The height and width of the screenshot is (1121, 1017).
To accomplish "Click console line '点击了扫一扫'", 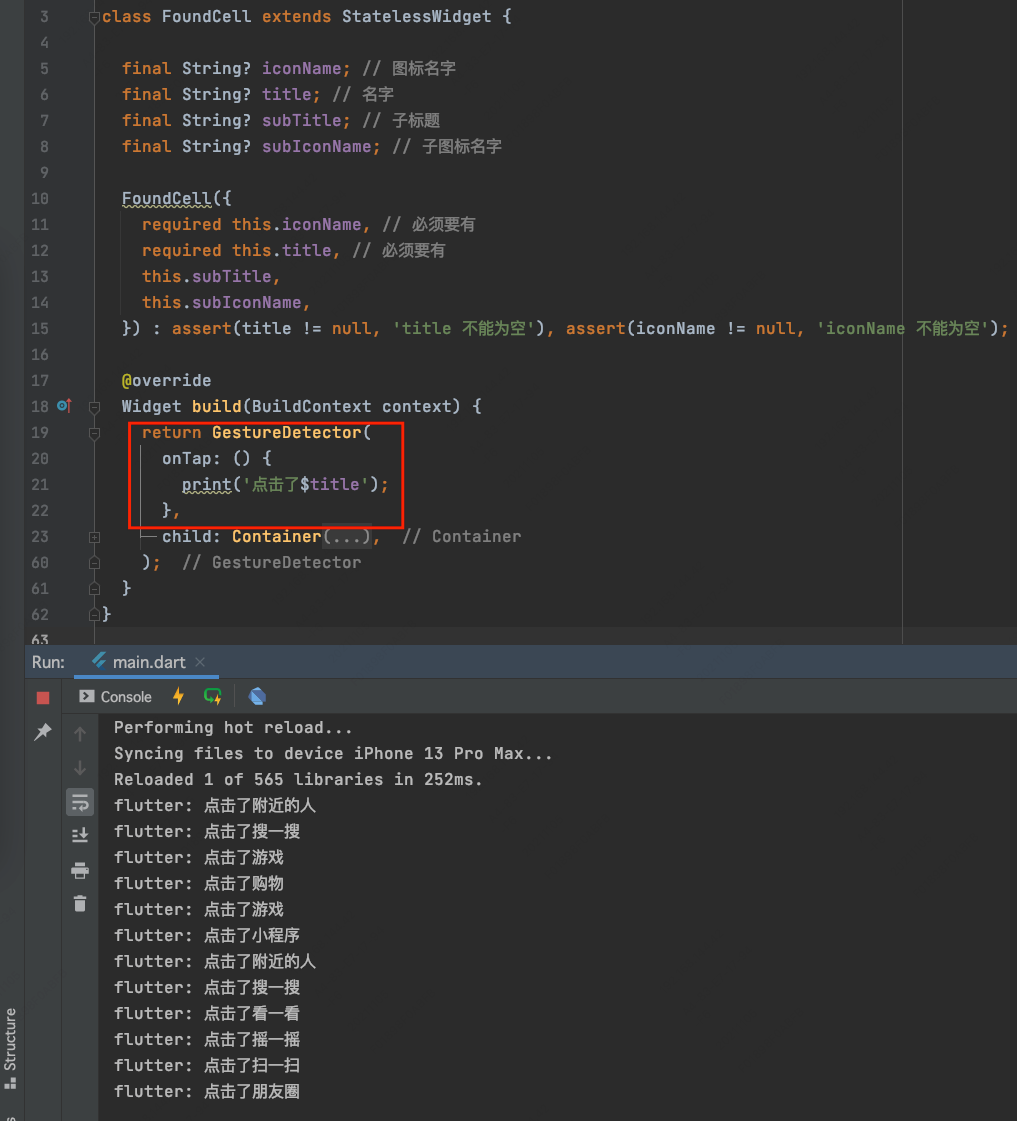I will (x=207, y=1065).
